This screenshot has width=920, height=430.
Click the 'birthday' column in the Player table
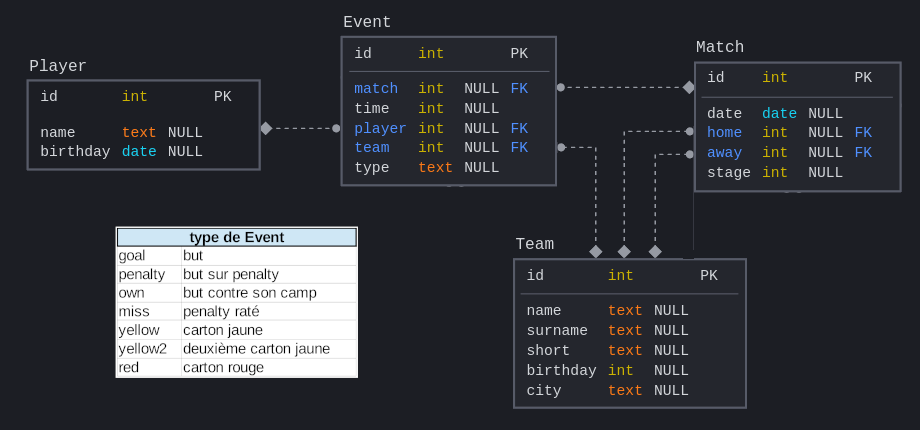[75, 152]
